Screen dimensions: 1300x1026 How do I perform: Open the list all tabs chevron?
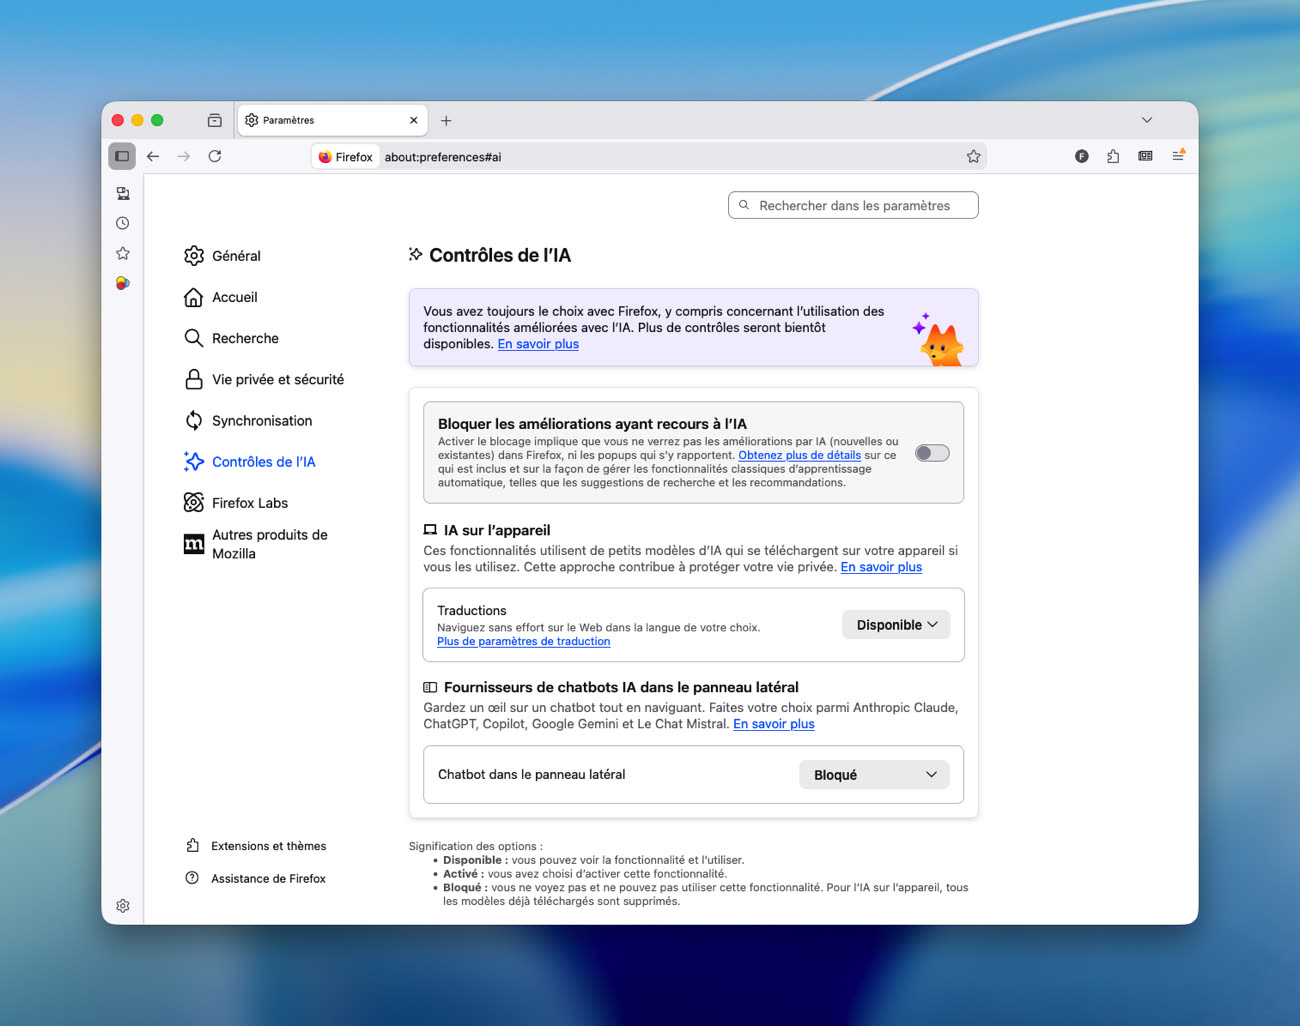pyautogui.click(x=1147, y=120)
